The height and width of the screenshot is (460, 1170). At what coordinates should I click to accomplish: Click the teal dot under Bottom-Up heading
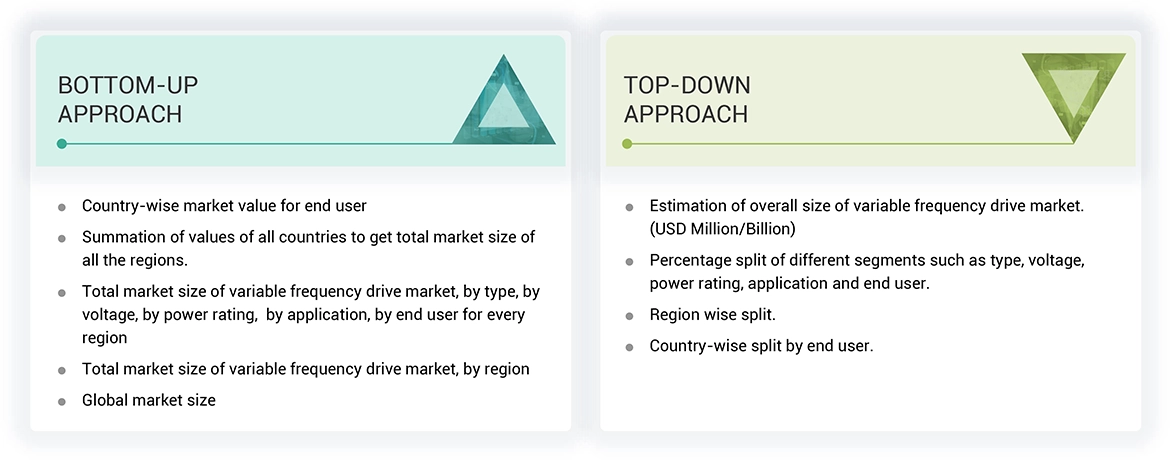(62, 144)
